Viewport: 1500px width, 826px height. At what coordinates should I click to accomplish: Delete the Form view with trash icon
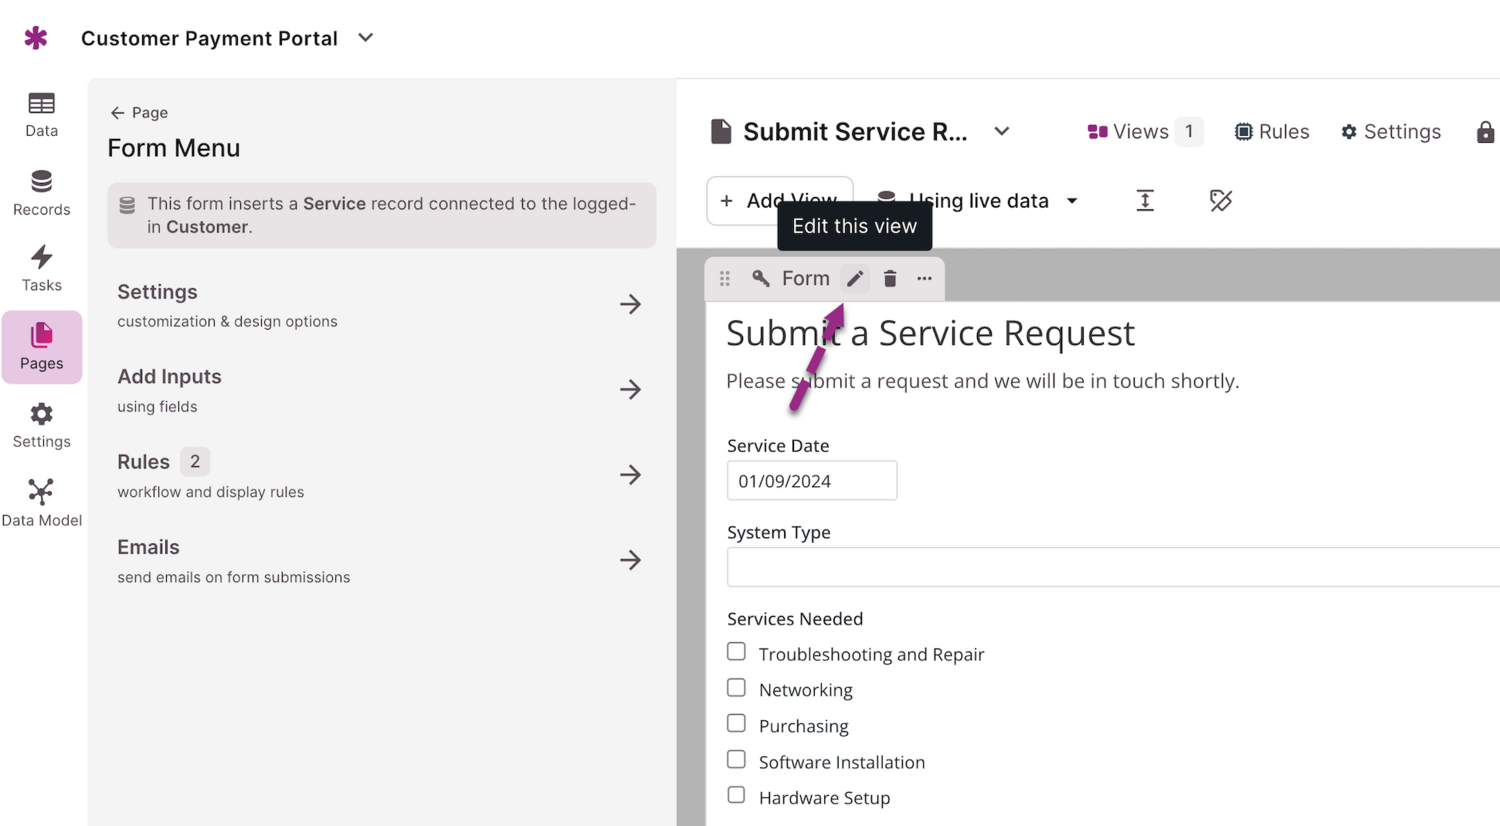(890, 279)
